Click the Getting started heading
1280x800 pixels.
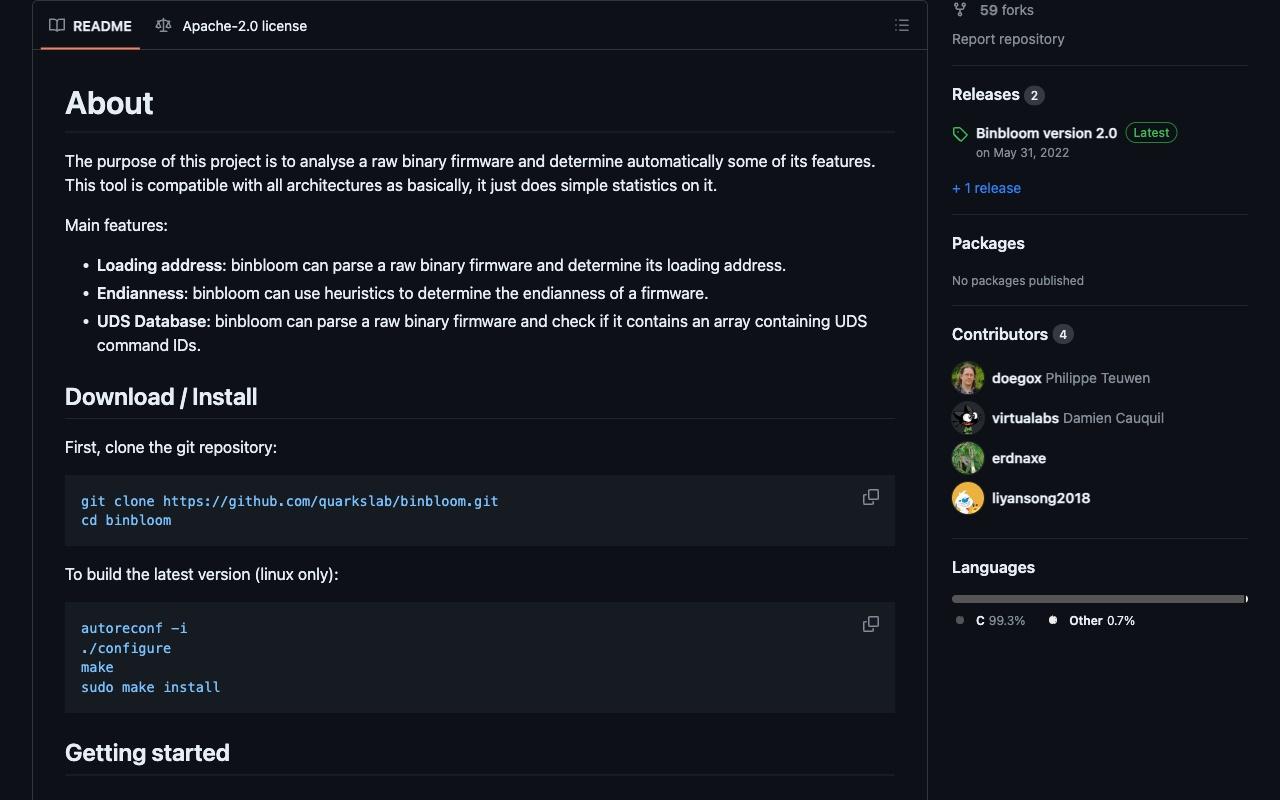point(147,753)
